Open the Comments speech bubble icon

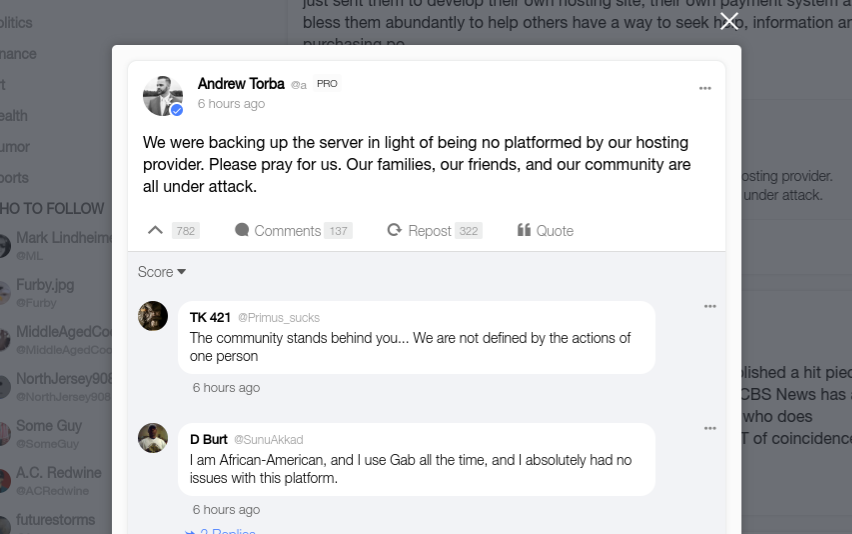pyautogui.click(x=242, y=230)
